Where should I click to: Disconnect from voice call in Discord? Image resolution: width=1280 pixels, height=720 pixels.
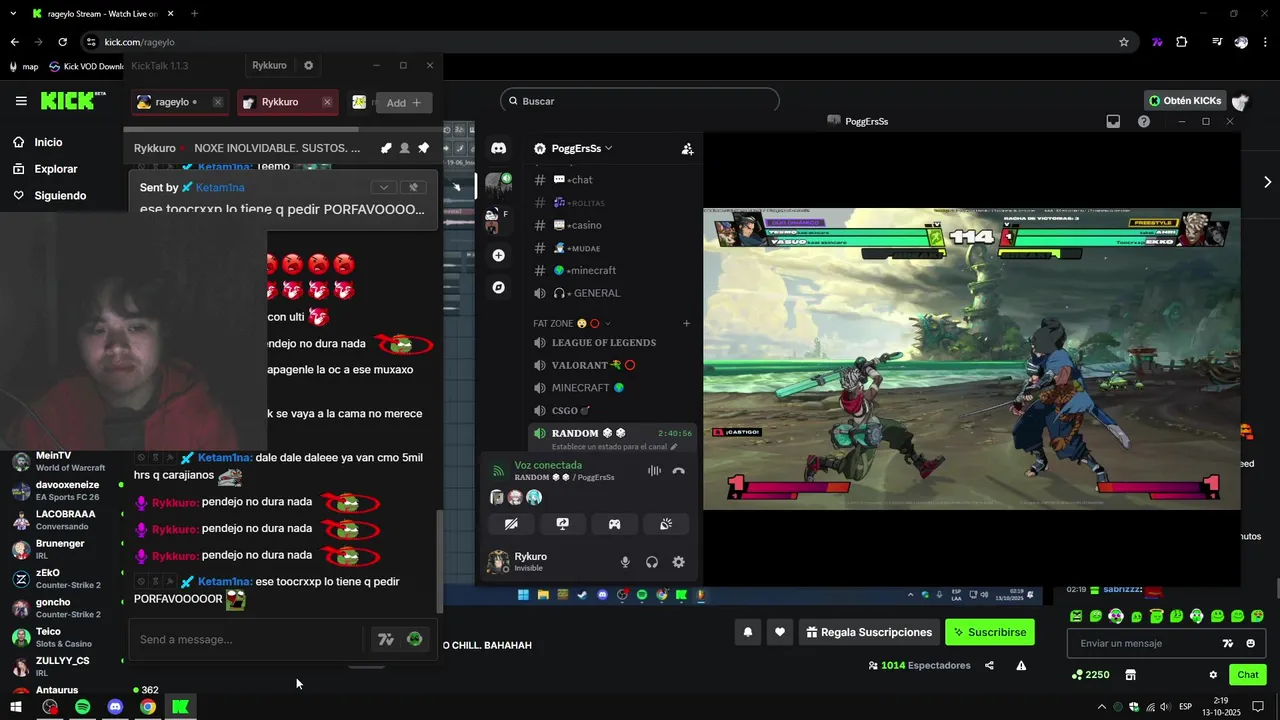(x=679, y=471)
